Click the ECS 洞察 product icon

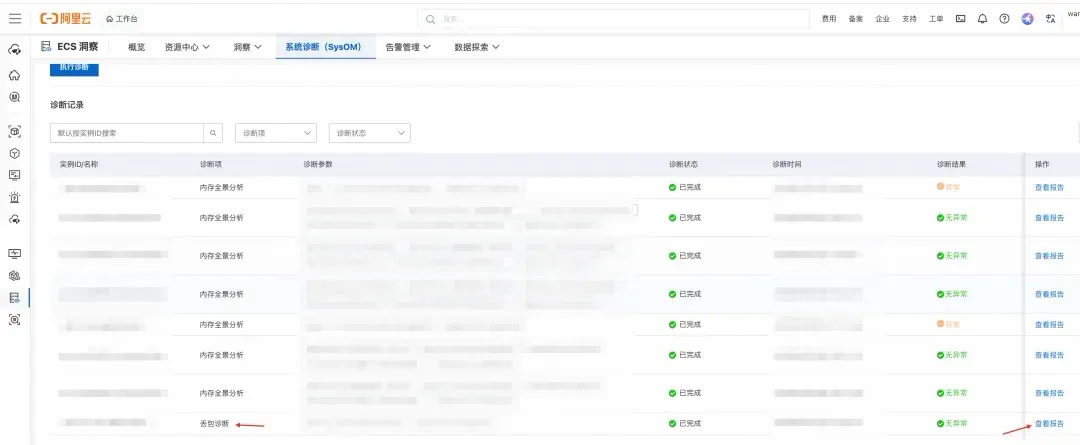tap(46, 47)
